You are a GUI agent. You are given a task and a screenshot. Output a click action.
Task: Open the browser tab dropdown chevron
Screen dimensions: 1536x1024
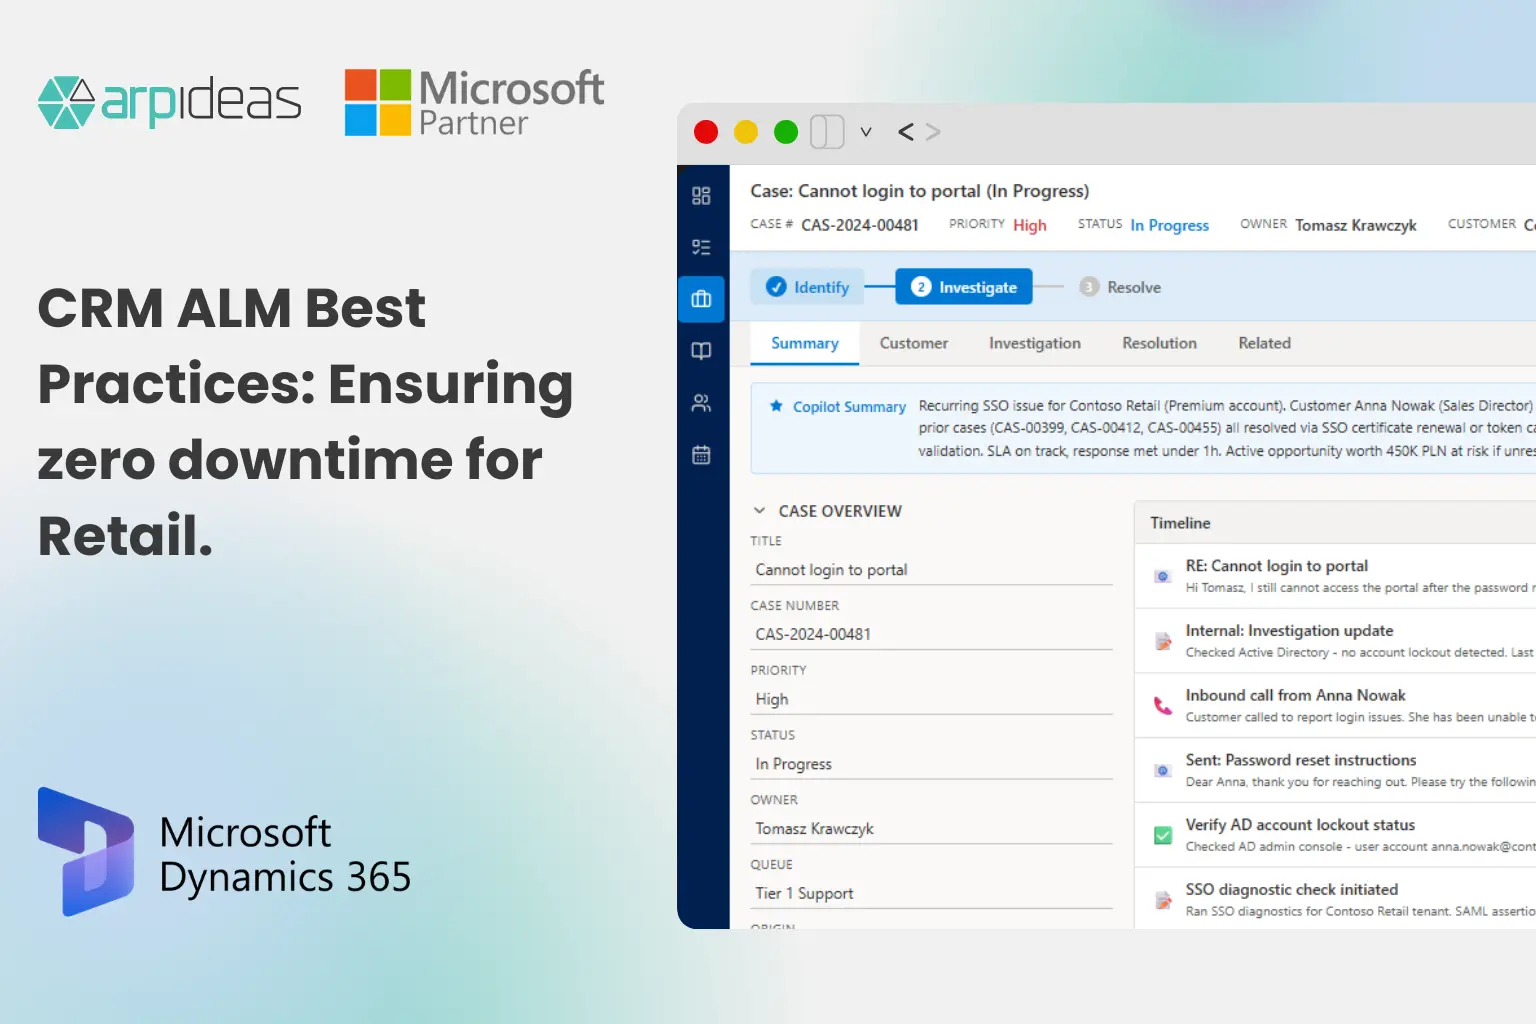(x=866, y=131)
